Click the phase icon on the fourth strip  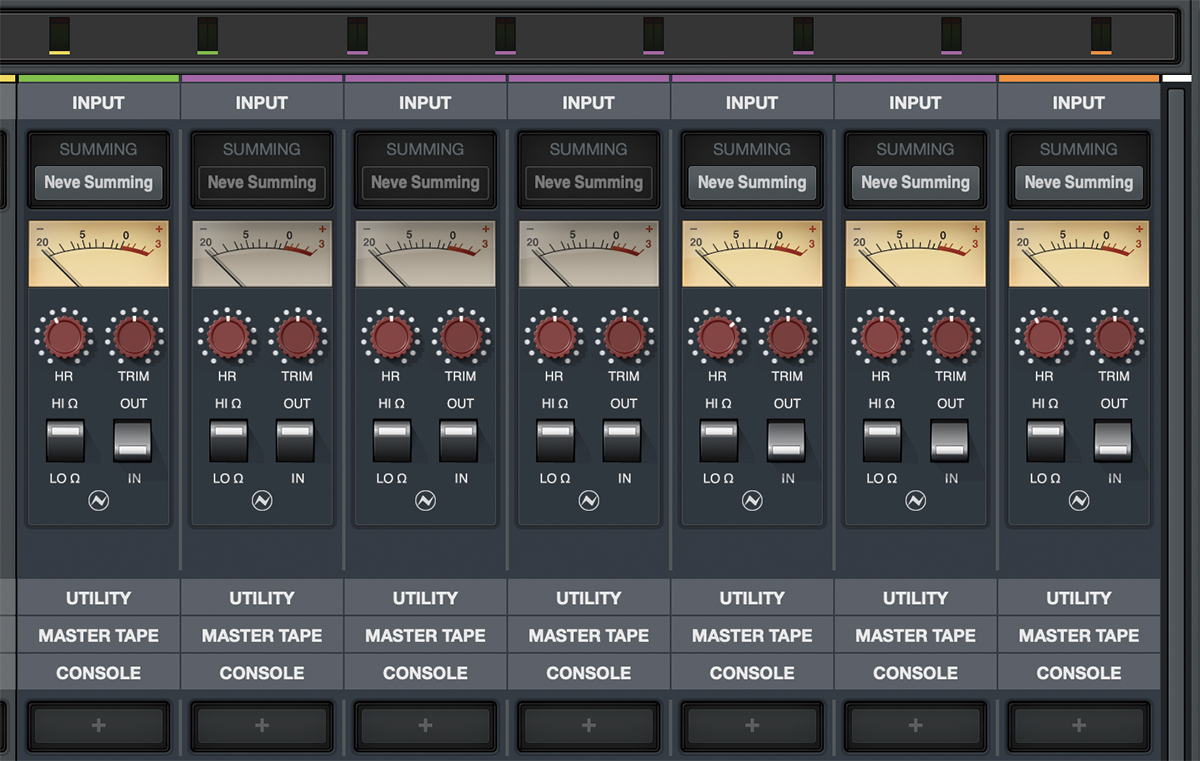[588, 501]
